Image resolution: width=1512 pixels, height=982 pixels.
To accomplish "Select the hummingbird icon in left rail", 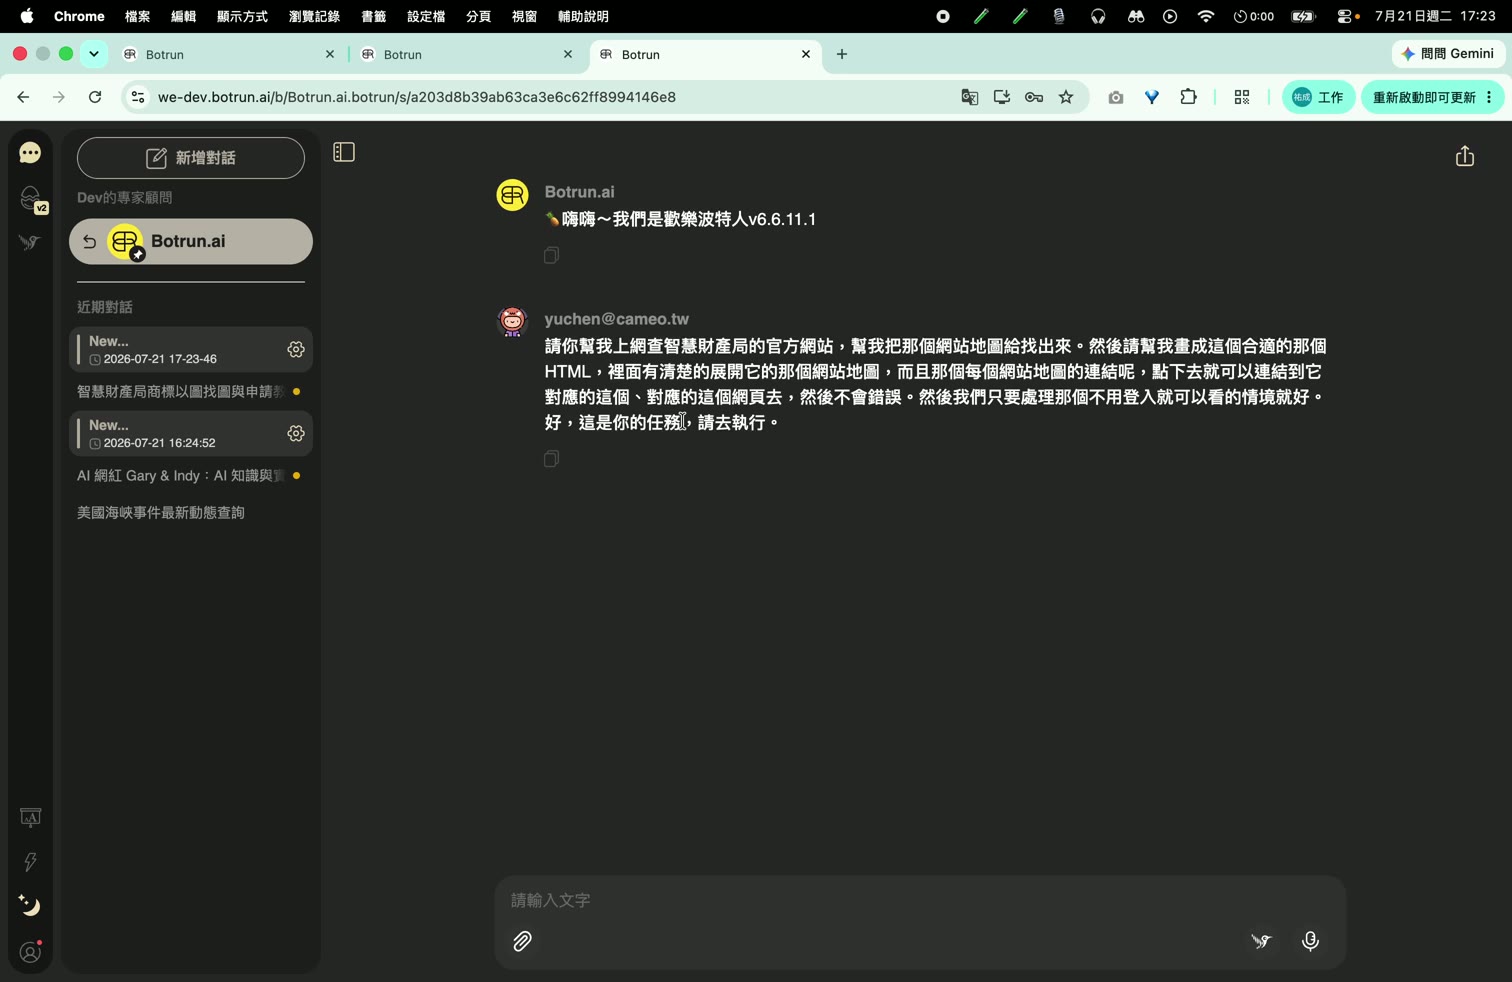I will coord(30,243).
